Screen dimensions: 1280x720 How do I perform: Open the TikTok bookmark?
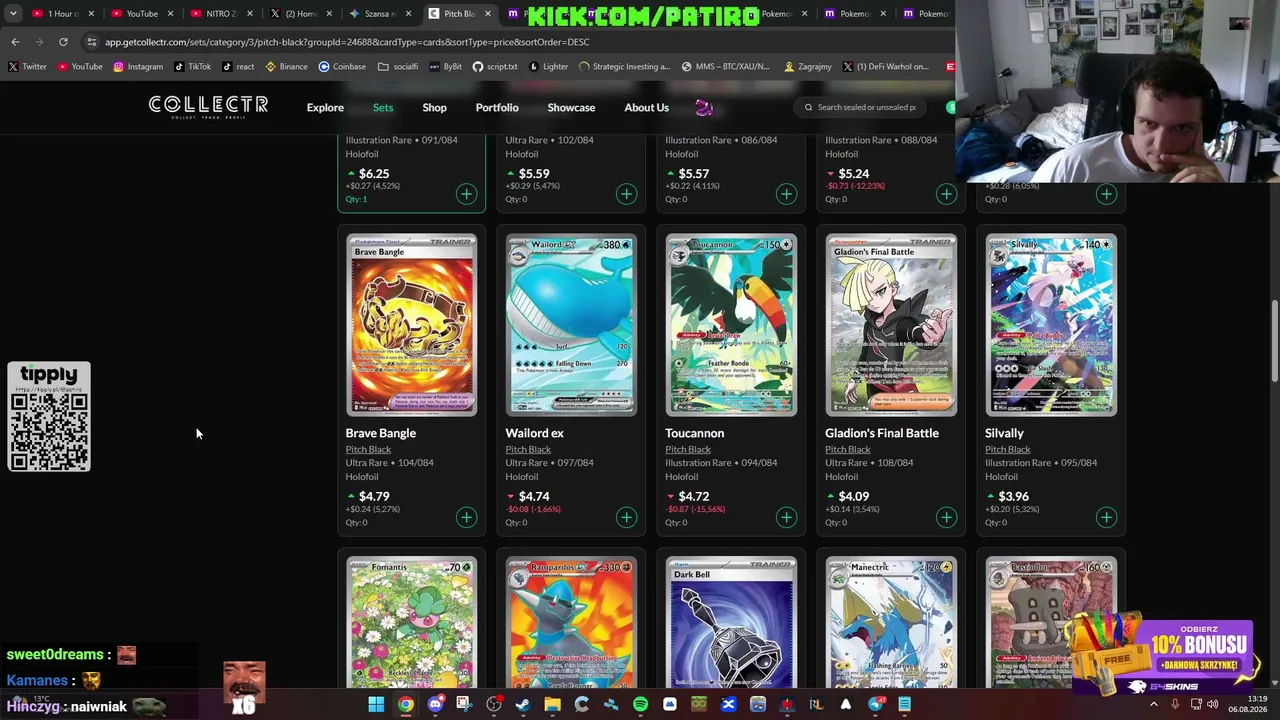click(192, 67)
